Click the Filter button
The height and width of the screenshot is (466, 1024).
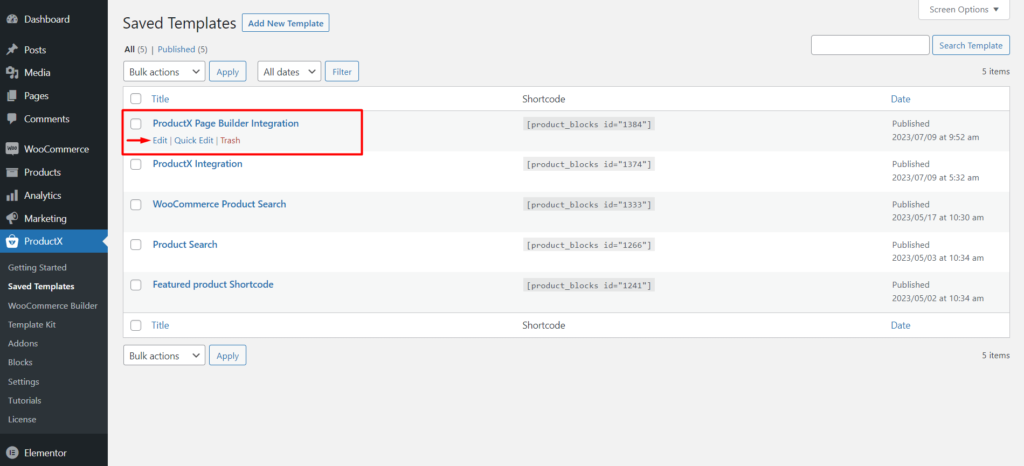coord(342,72)
